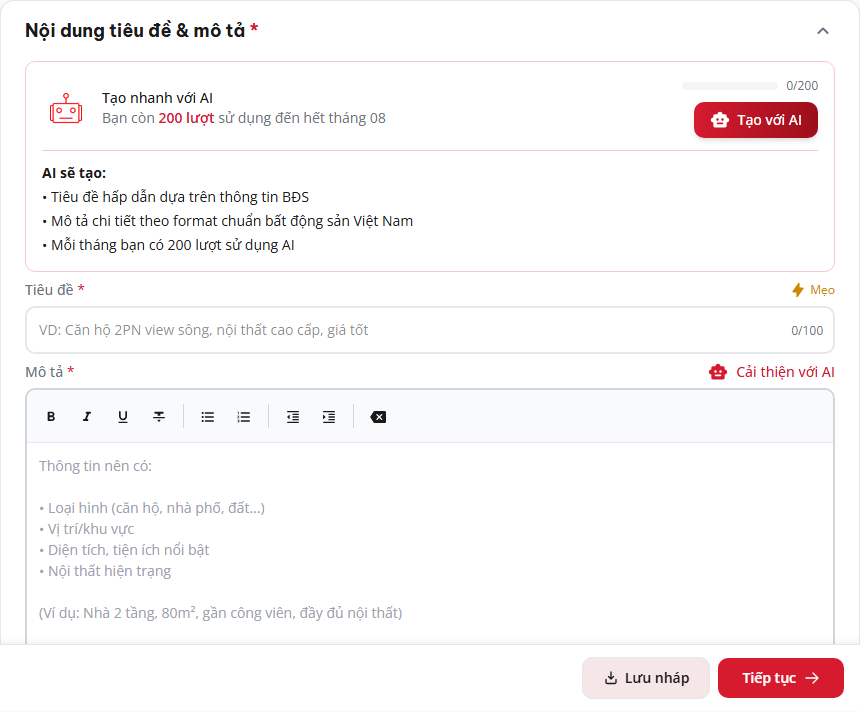The height and width of the screenshot is (712, 860).
Task: Insert a bulleted list
Action: tap(207, 417)
